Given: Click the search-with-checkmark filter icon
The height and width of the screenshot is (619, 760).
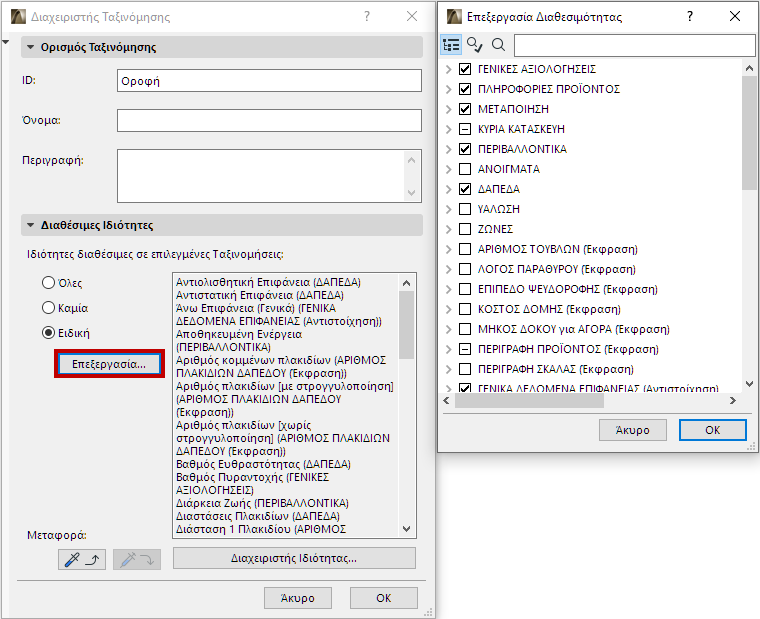Looking at the screenshot, I should [x=475, y=45].
